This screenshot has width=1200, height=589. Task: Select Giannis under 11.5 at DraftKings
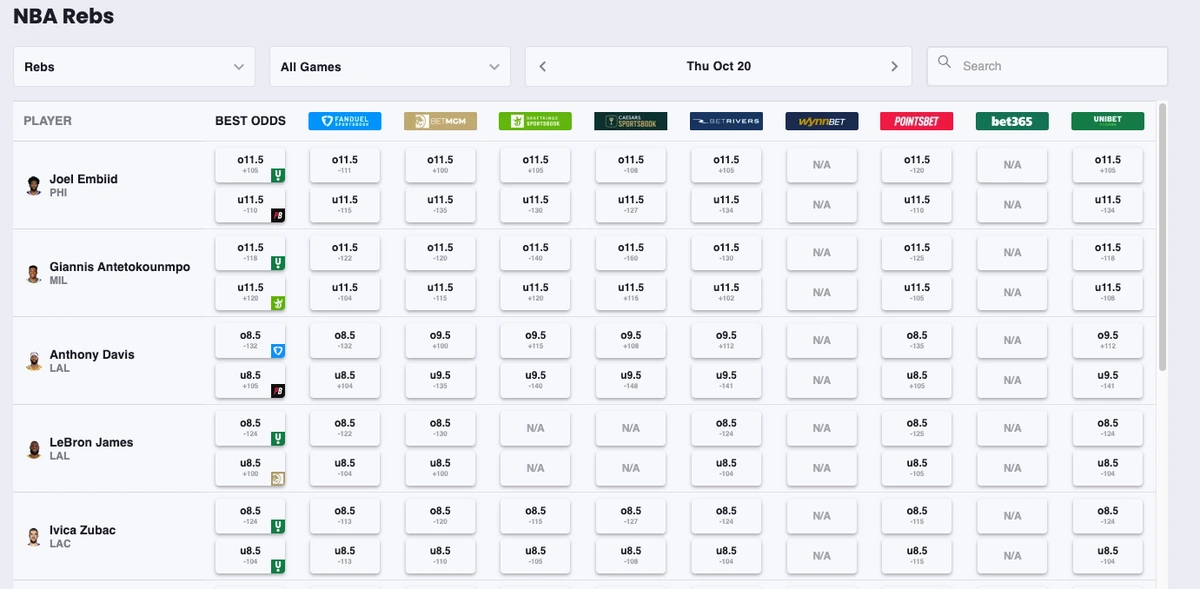click(535, 293)
